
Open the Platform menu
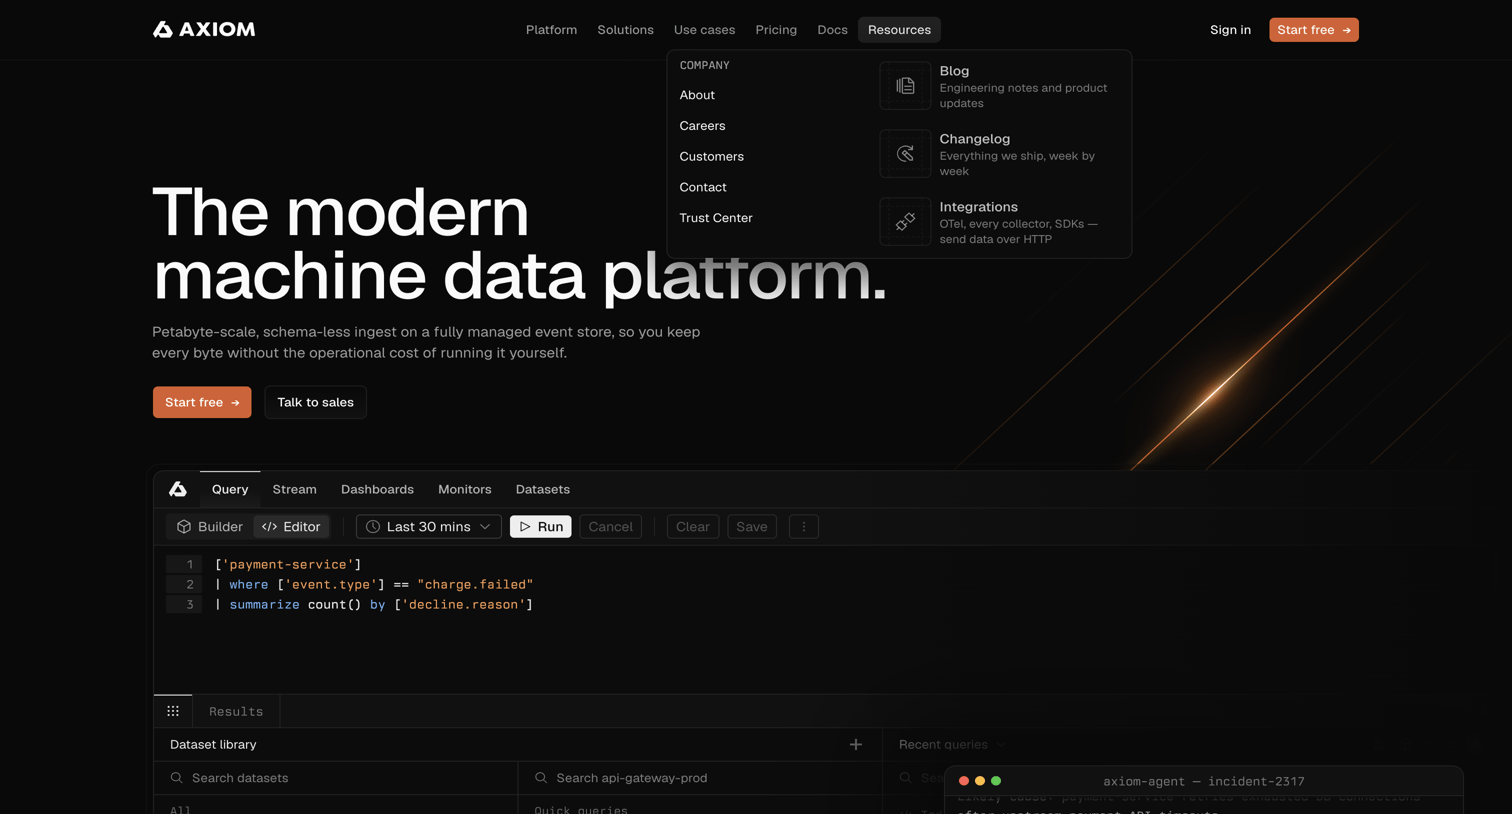coord(551,30)
